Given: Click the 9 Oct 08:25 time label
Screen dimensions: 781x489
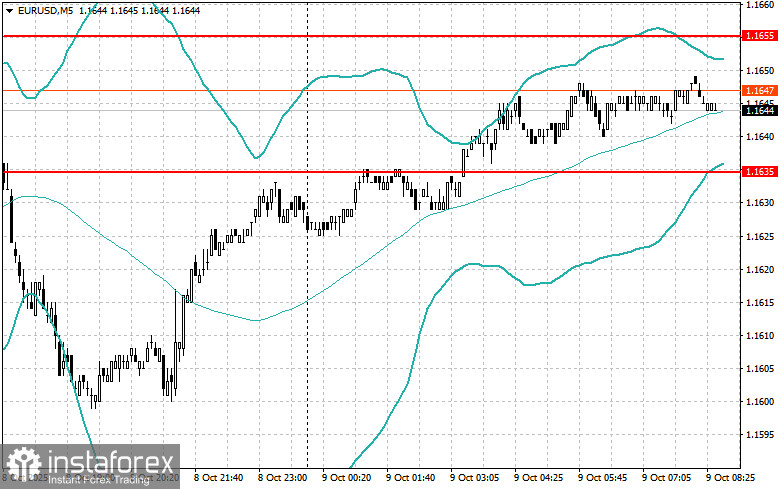Looking at the screenshot, I should (x=730, y=478).
